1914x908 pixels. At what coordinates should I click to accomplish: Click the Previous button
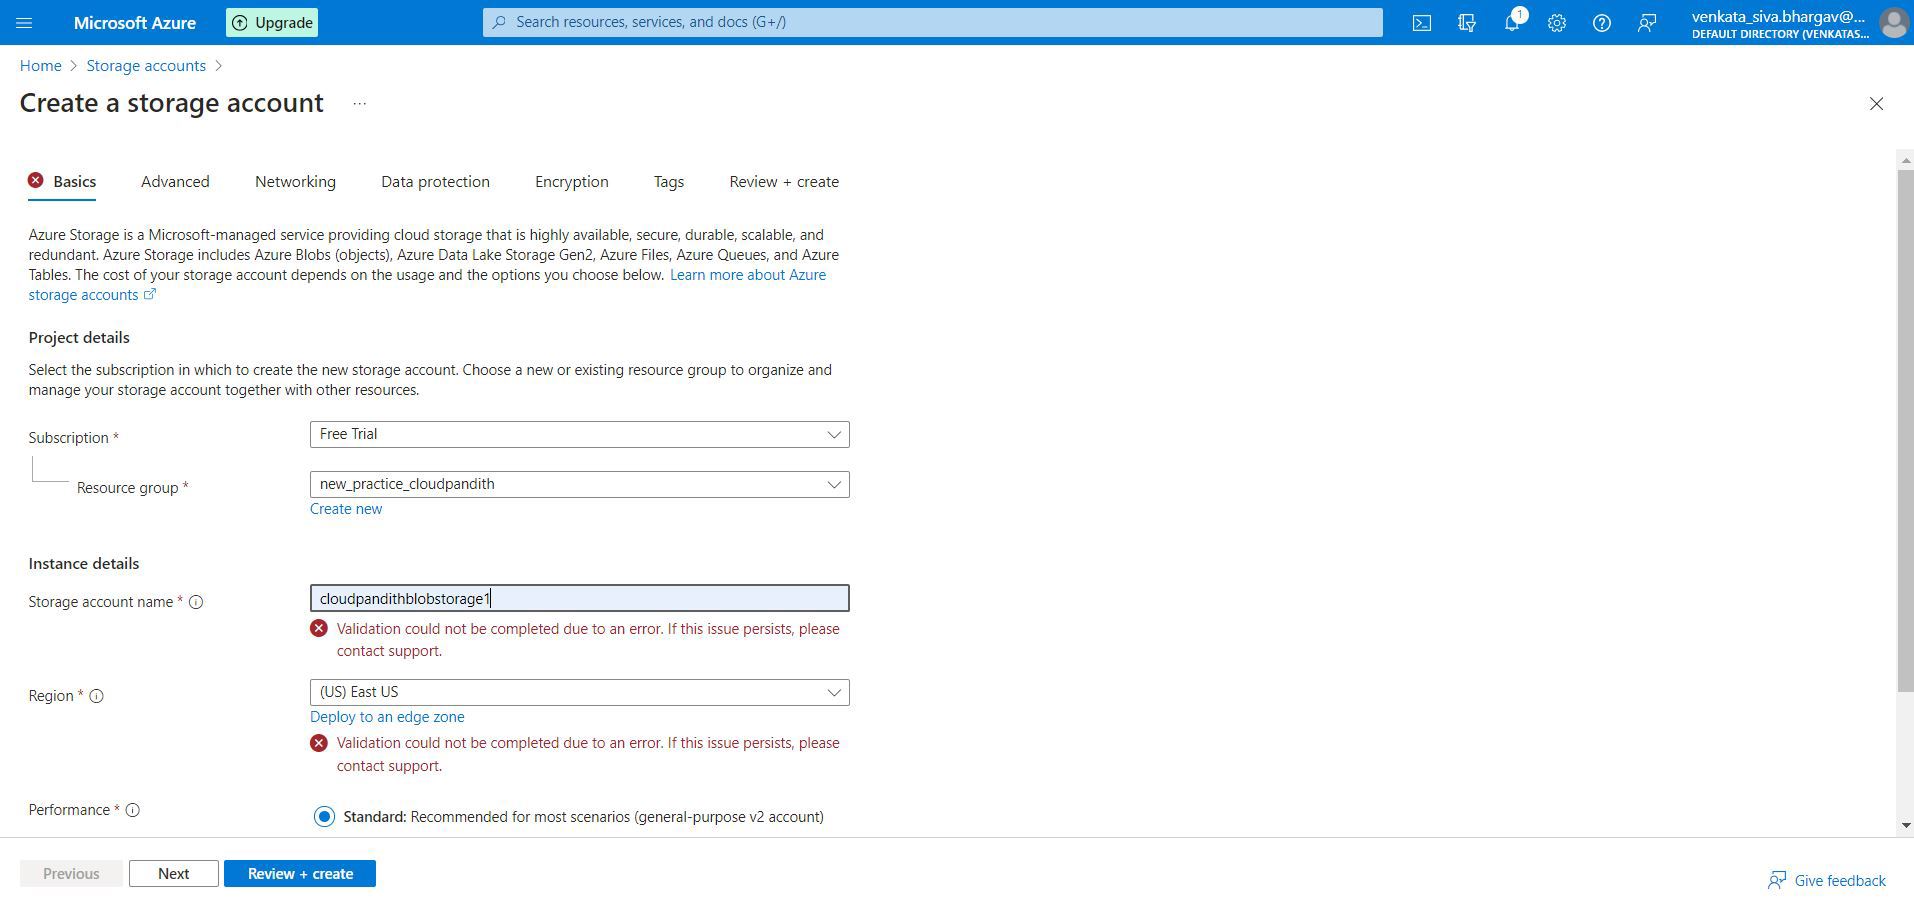coord(71,874)
